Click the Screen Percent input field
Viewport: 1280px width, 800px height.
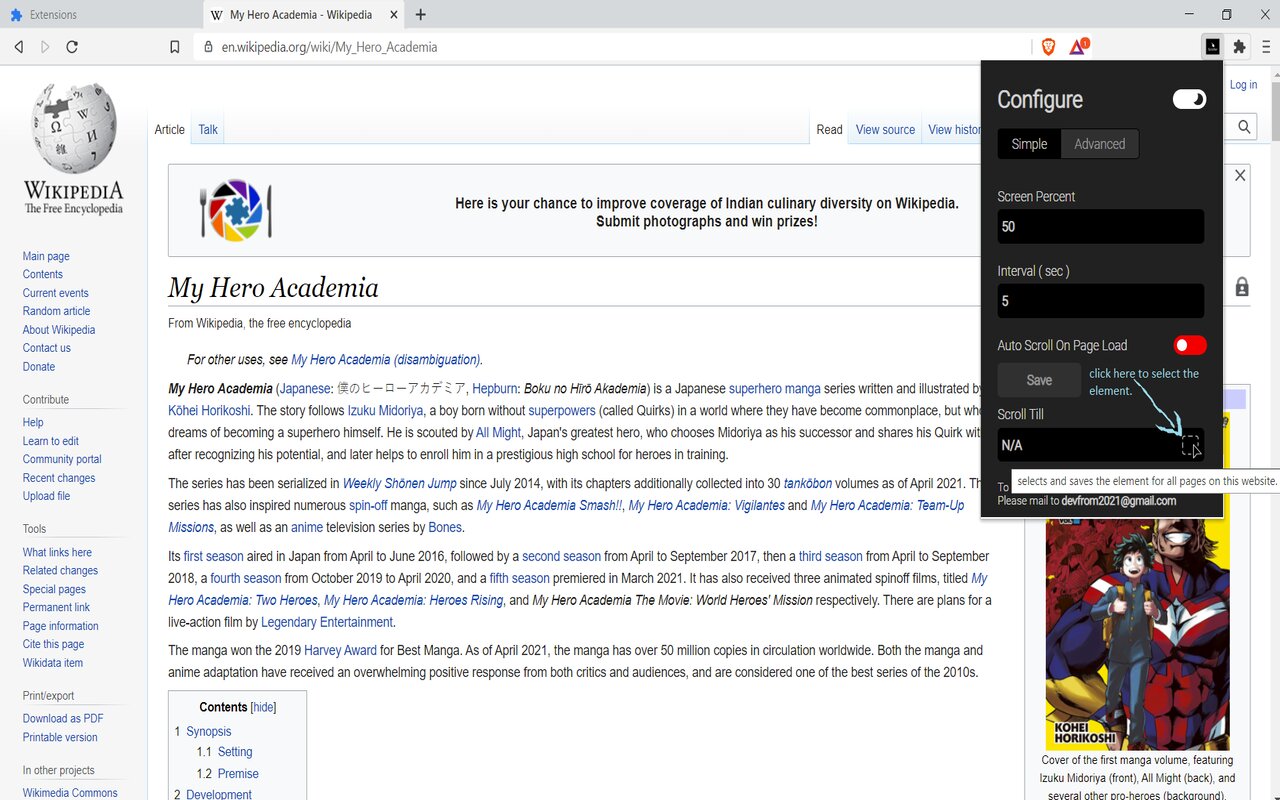pyautogui.click(x=1100, y=226)
